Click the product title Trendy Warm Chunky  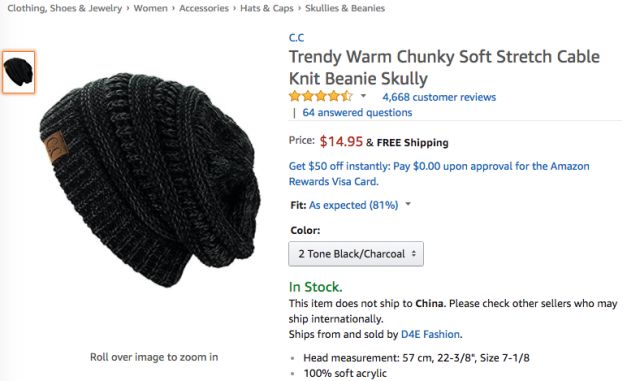point(444,67)
